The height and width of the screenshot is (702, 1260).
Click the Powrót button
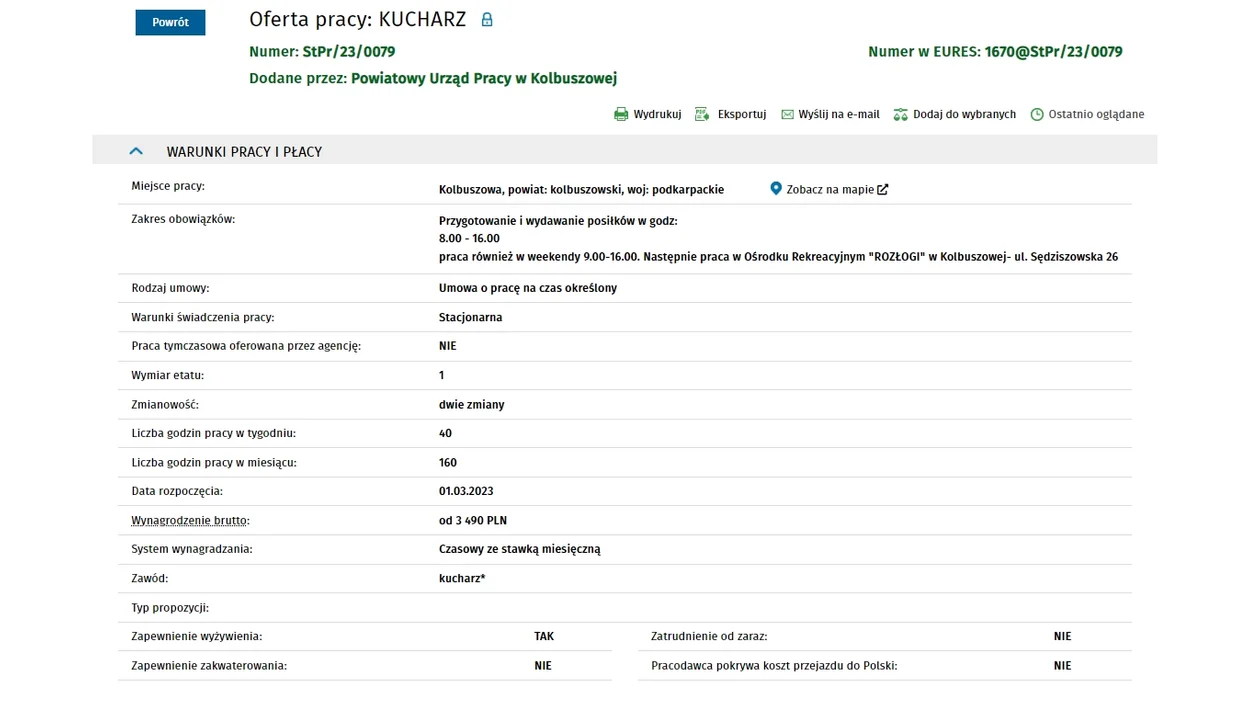170,22
